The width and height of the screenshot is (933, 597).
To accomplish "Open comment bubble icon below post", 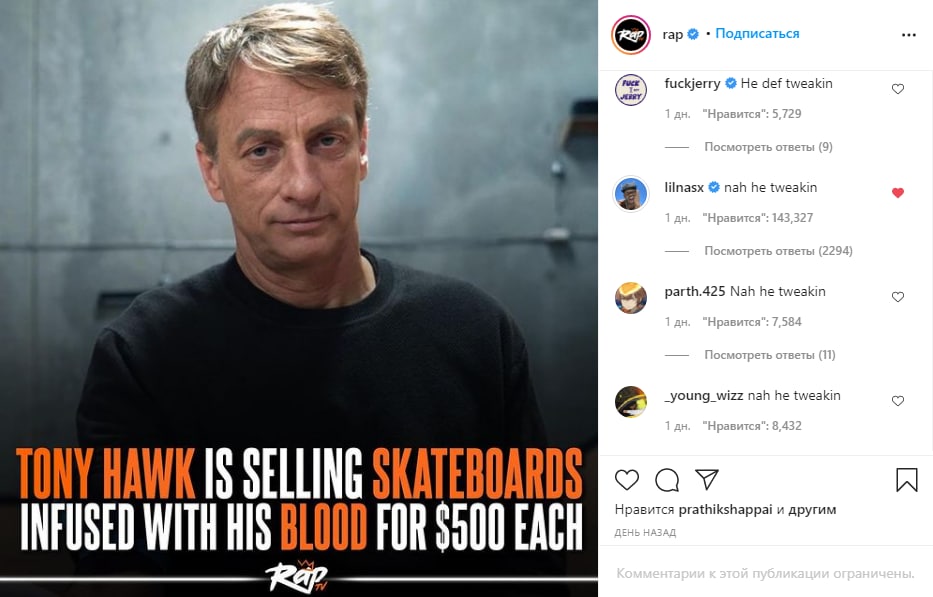I will pos(667,480).
